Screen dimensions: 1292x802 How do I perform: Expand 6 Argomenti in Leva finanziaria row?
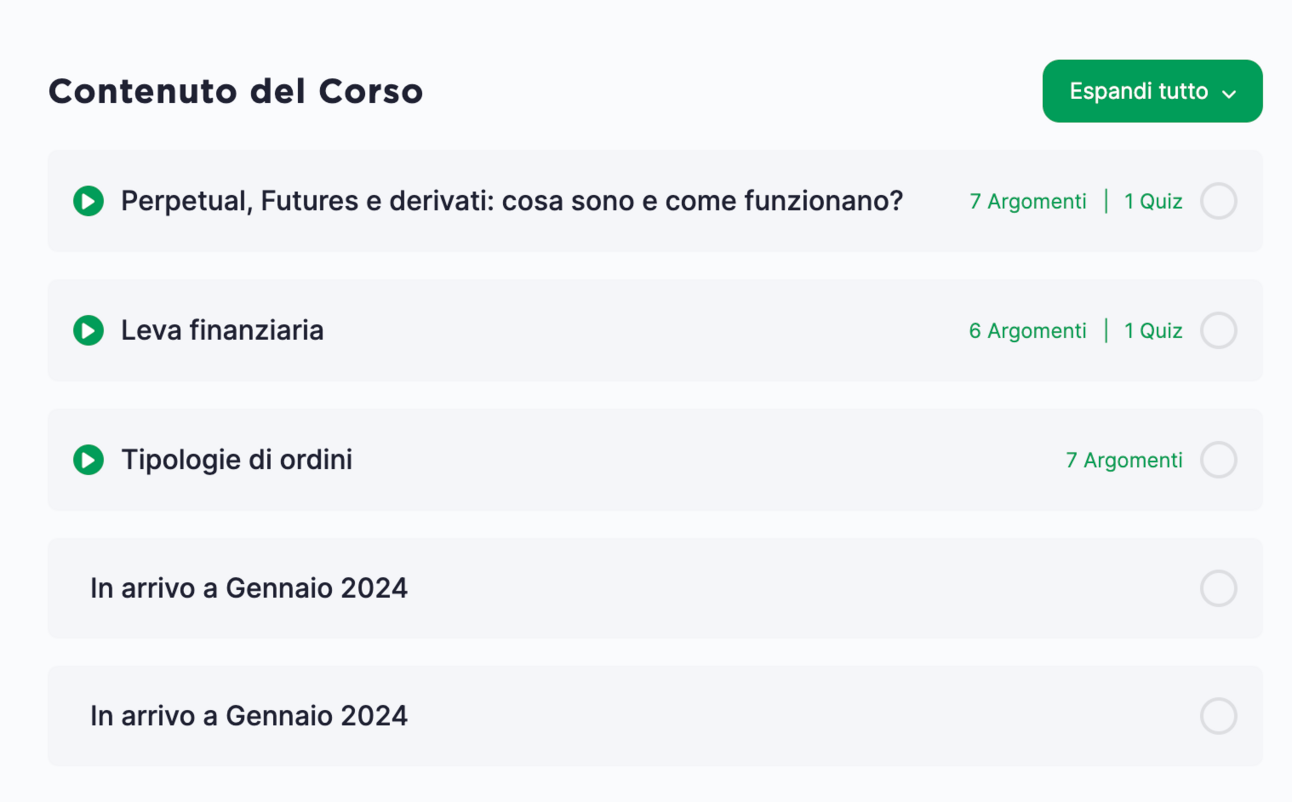tap(1027, 331)
